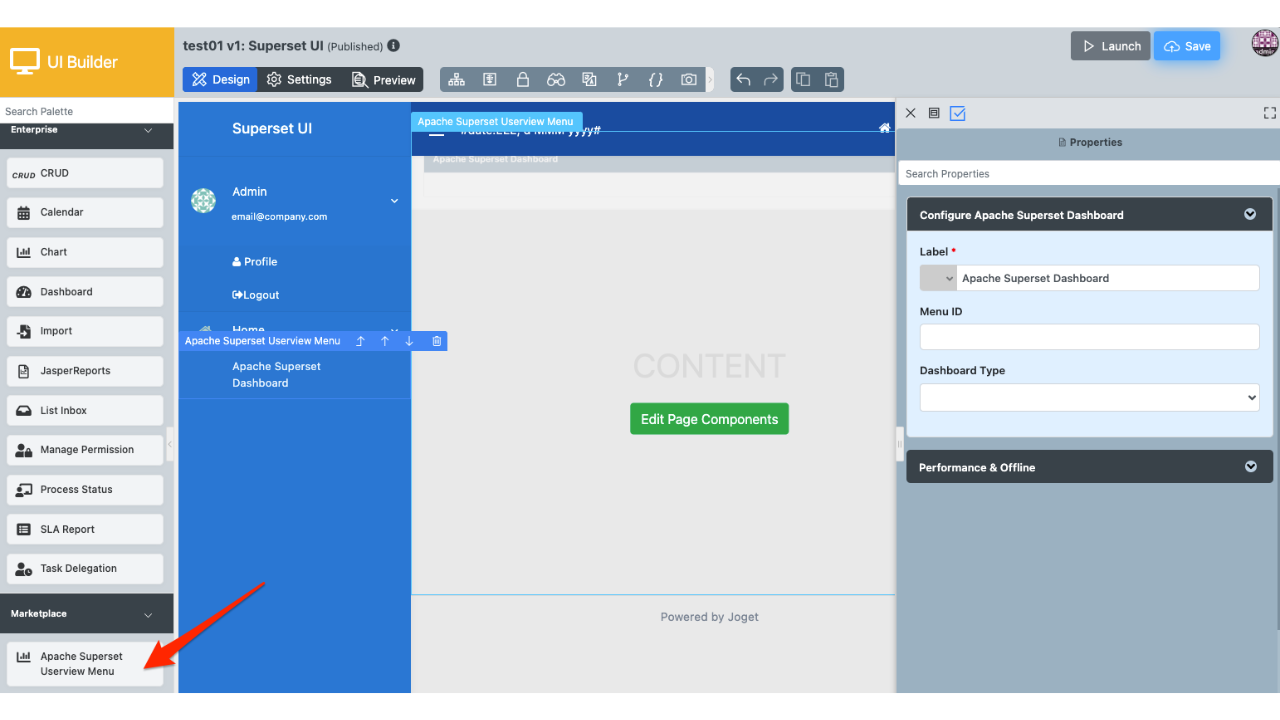The width and height of the screenshot is (1280, 720).
Task: Switch to the Preview tab
Action: coord(384,80)
